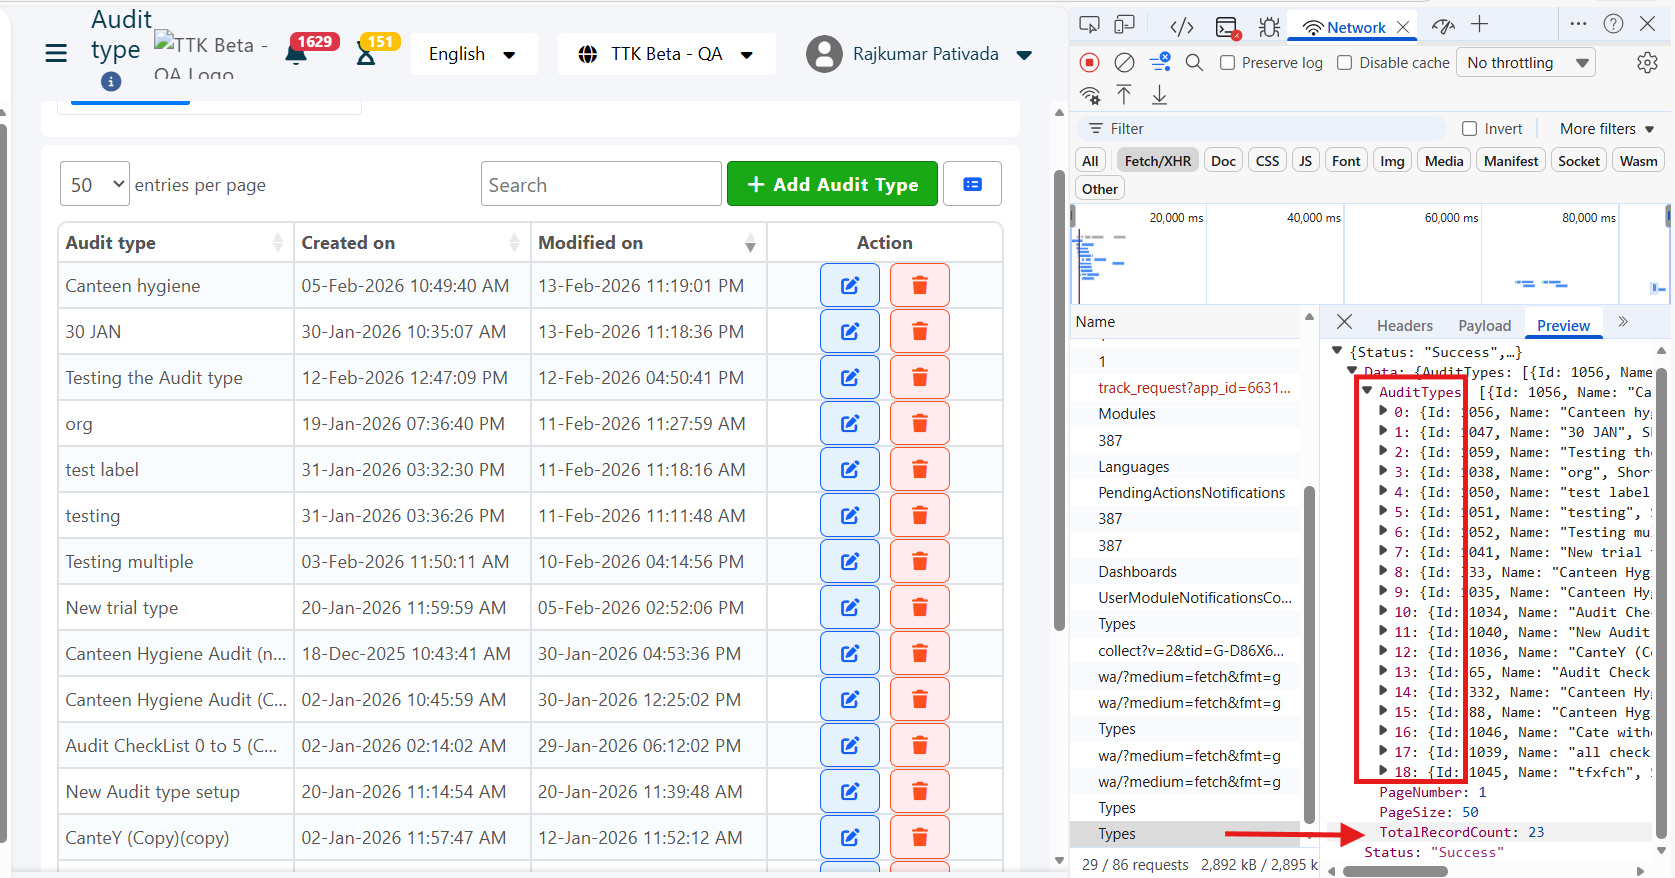Click the record network log button
The image size is (1675, 878).
point(1090,63)
